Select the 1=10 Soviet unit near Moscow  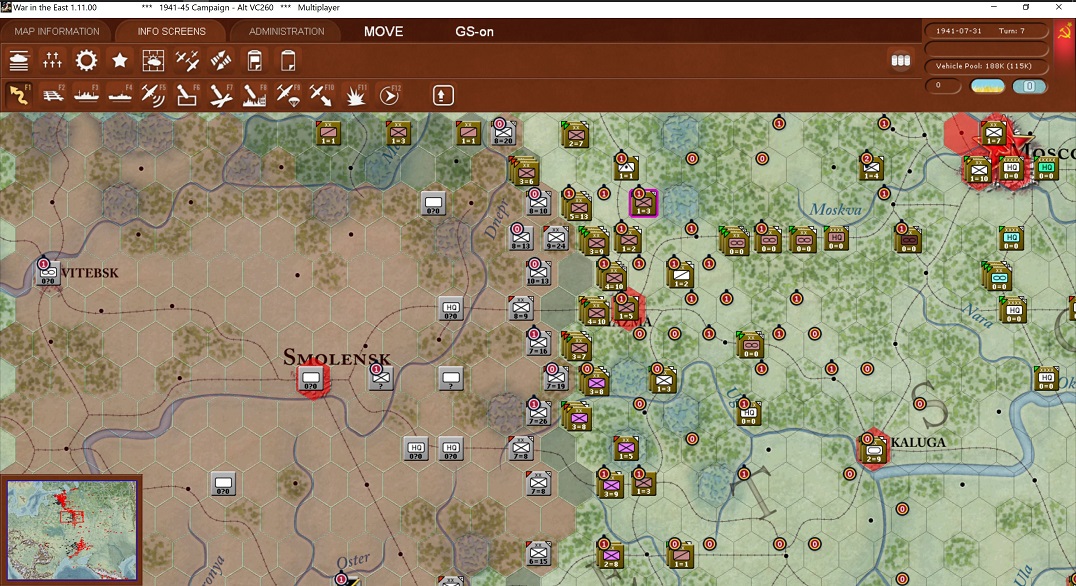point(978,171)
